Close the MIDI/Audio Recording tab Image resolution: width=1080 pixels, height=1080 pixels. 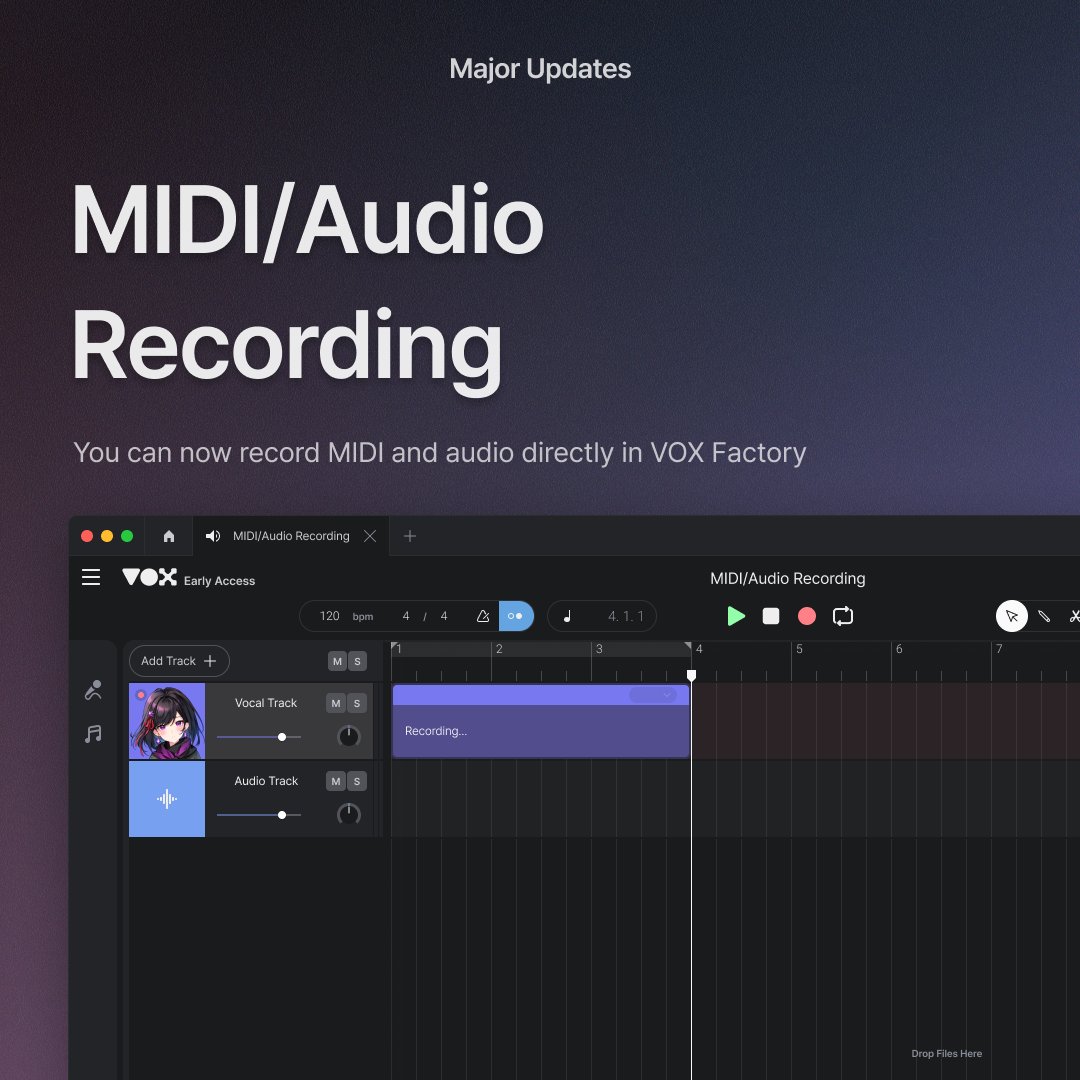pos(370,536)
